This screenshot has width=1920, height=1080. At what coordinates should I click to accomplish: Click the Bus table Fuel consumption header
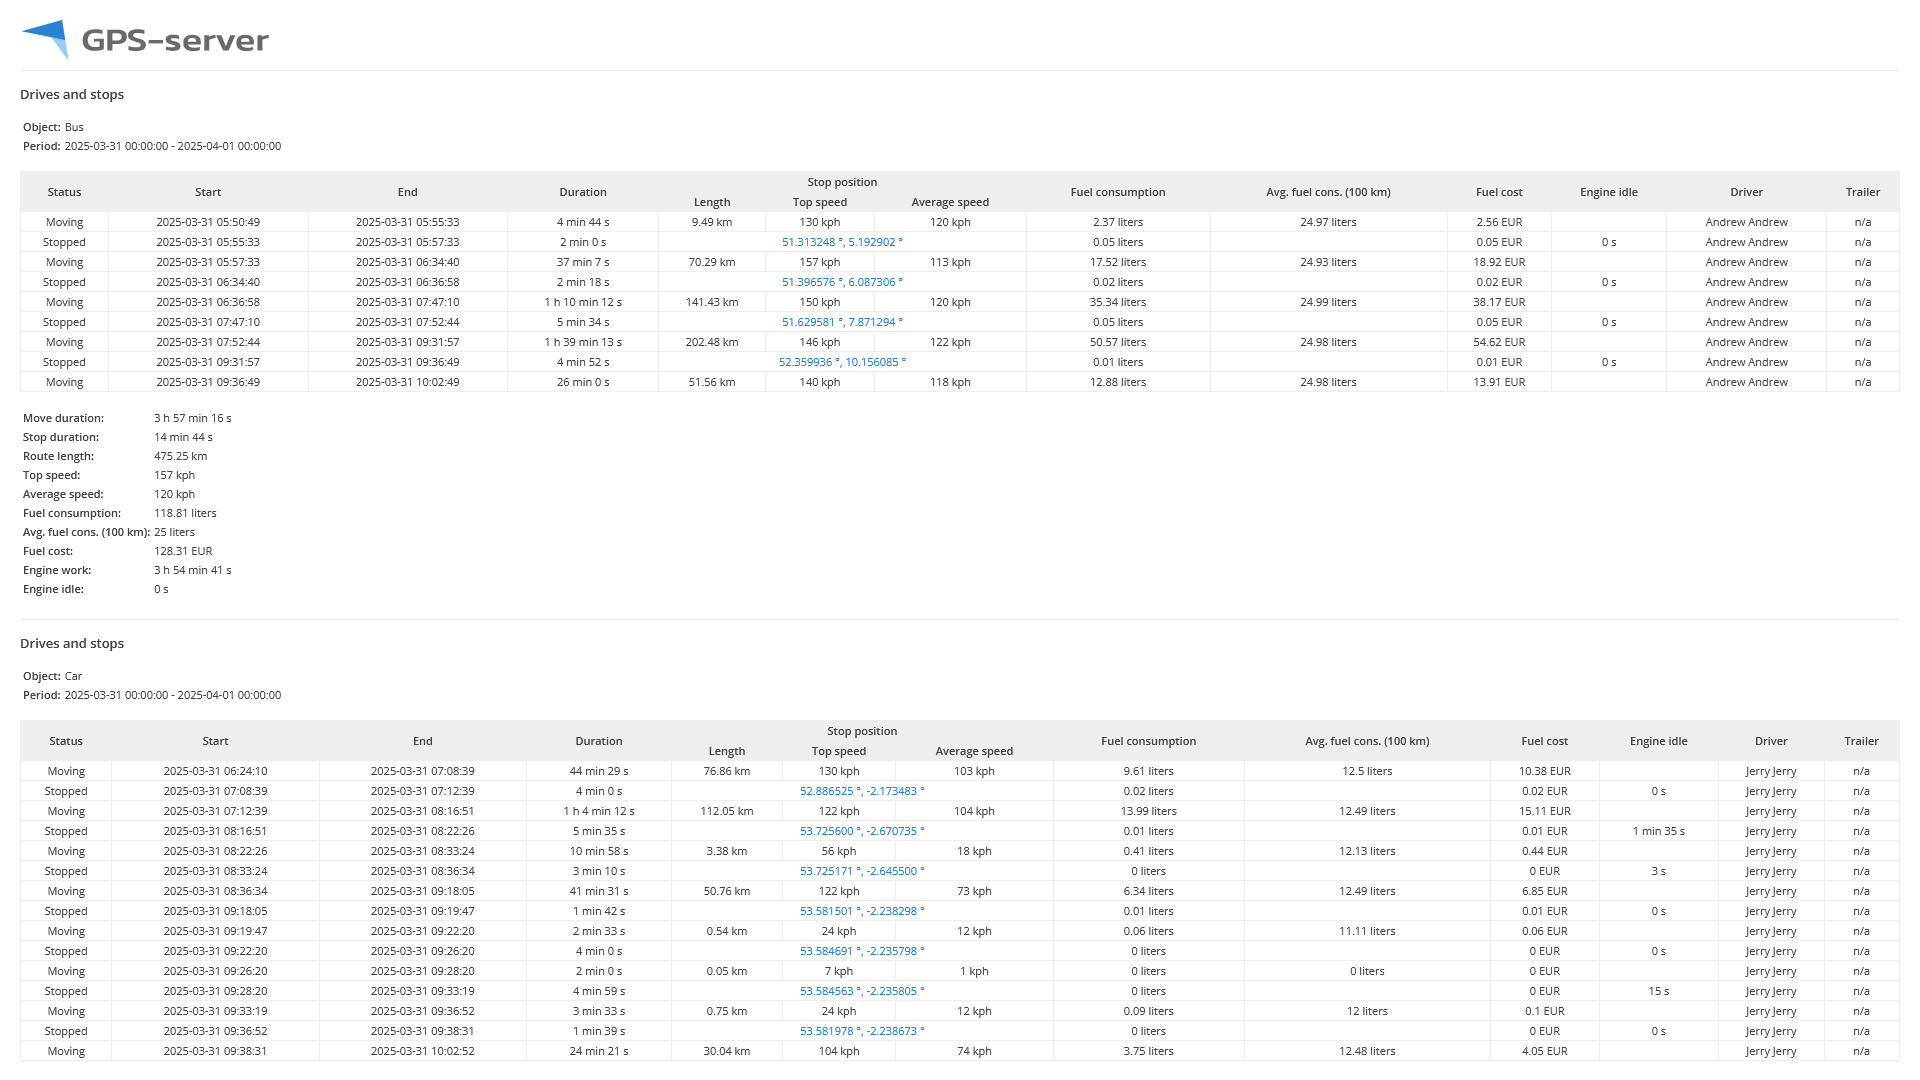(1117, 192)
